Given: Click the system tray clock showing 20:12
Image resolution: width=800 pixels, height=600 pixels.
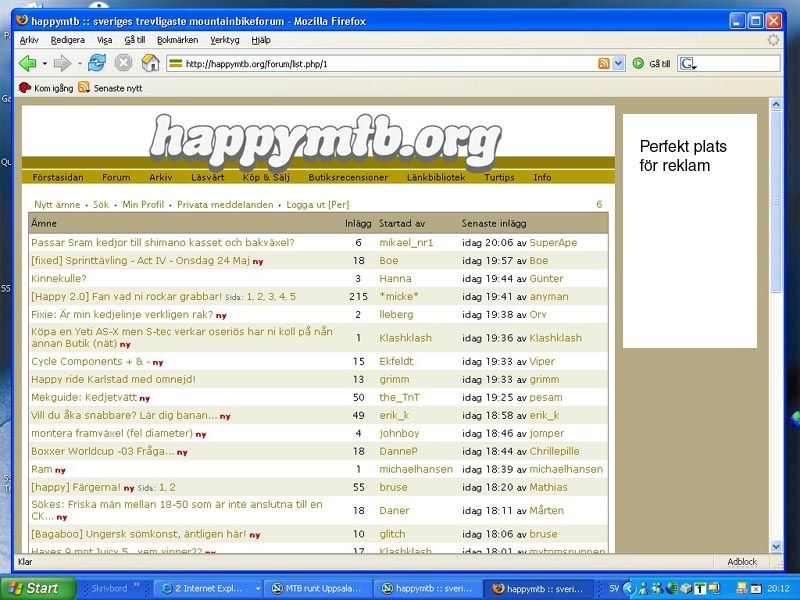Looking at the screenshot, I should coord(778,588).
